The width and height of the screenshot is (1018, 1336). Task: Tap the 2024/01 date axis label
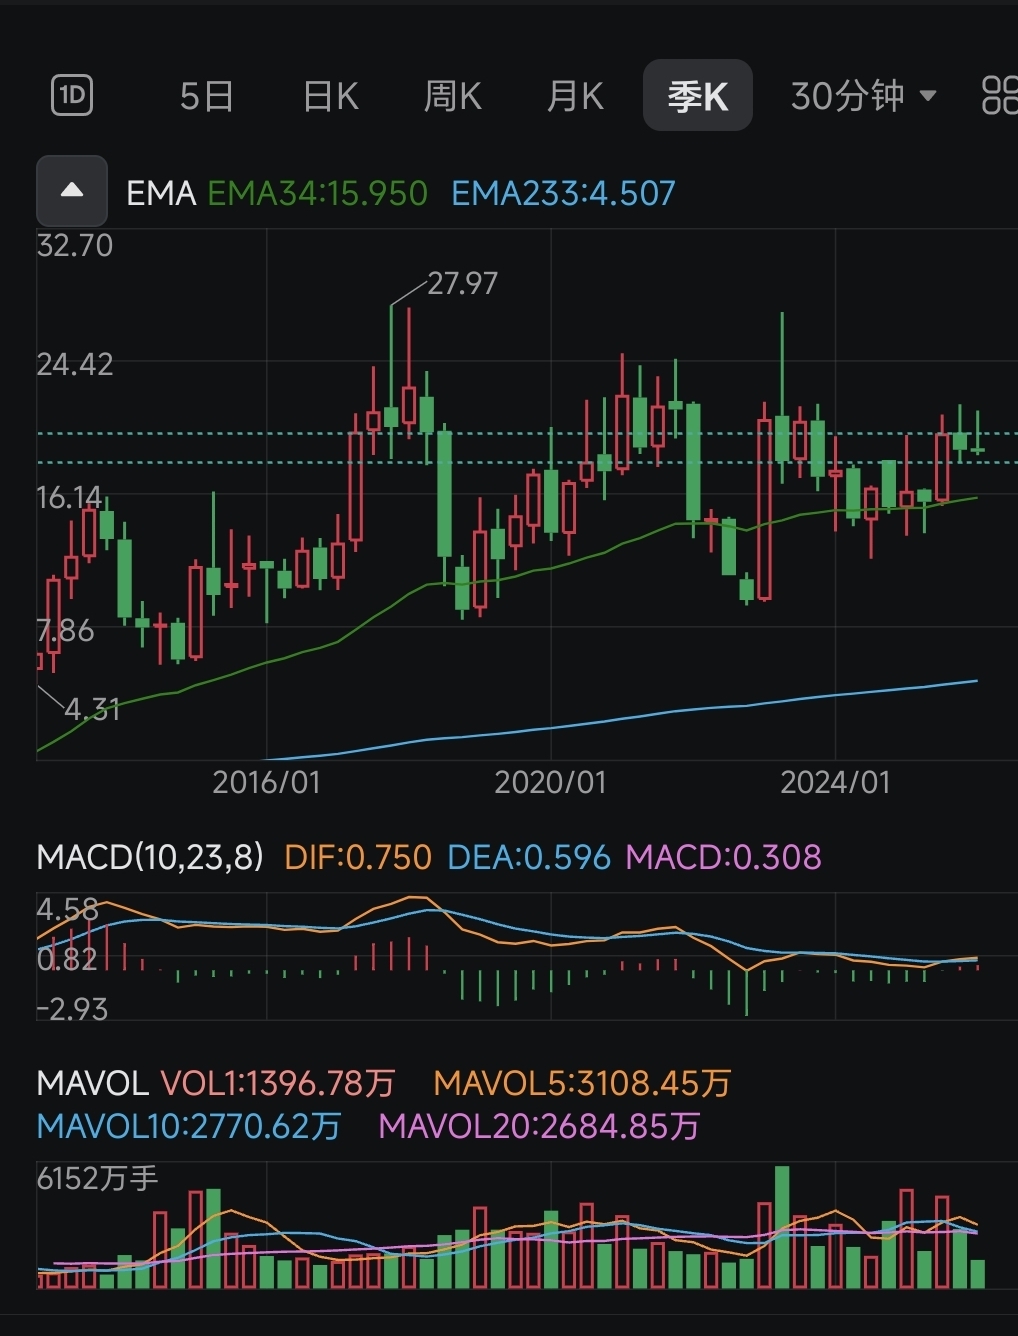[836, 782]
